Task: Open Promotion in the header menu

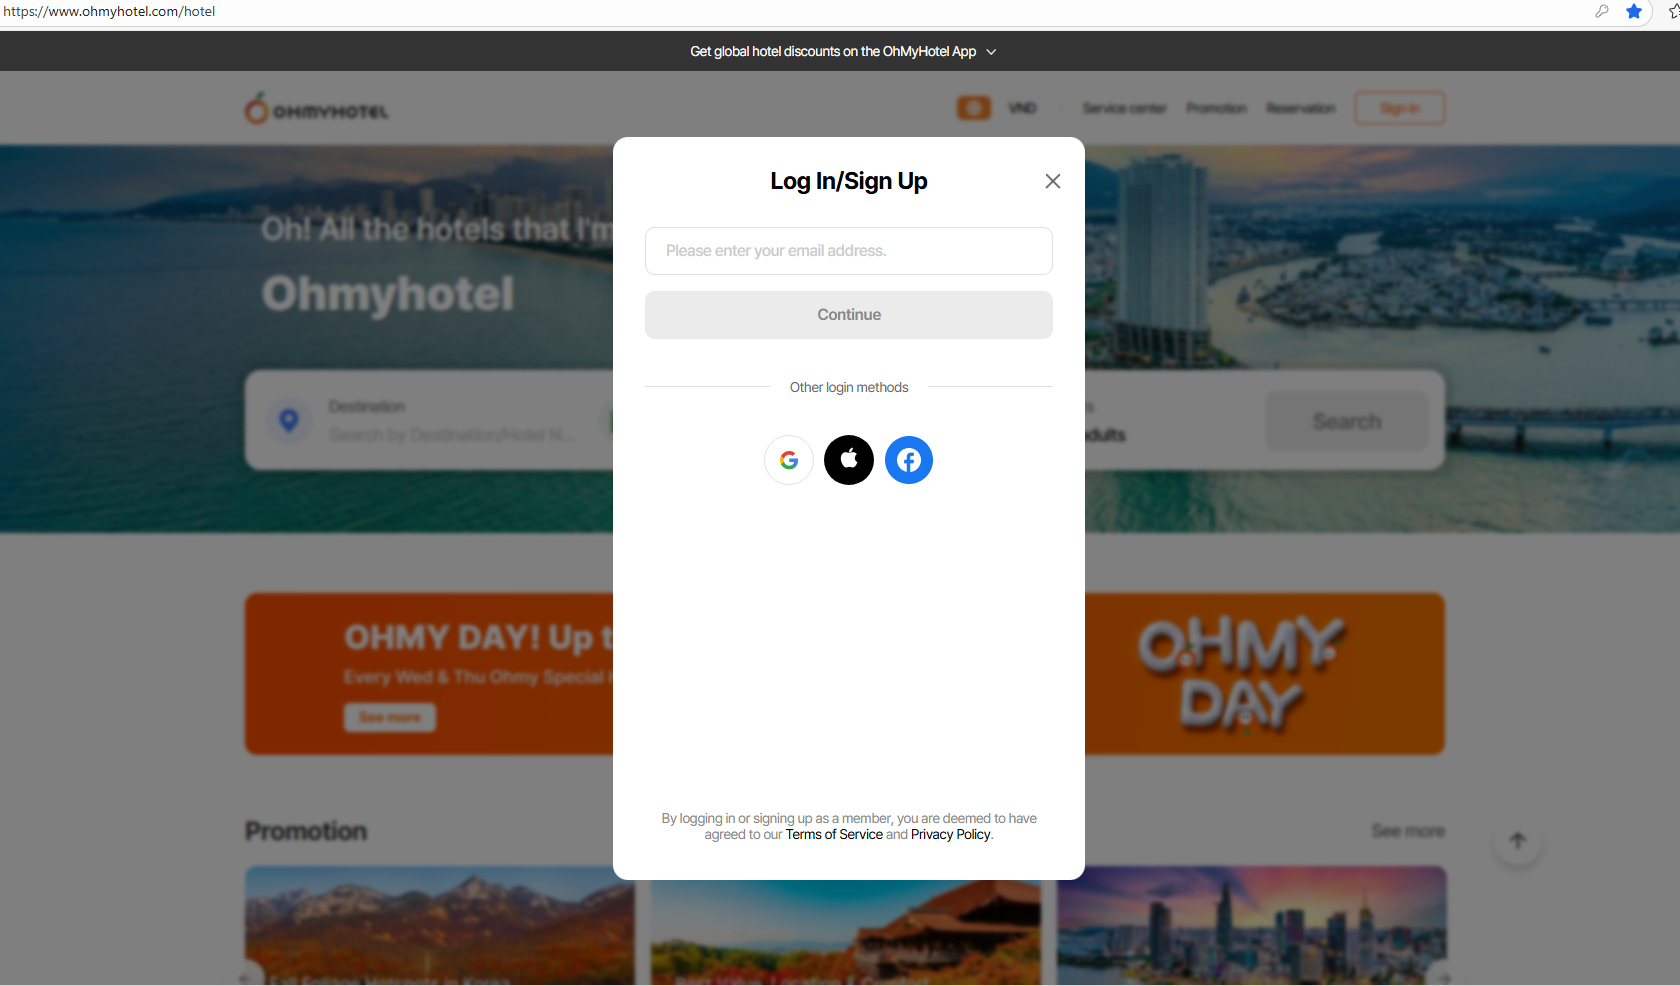Action: tap(1216, 108)
